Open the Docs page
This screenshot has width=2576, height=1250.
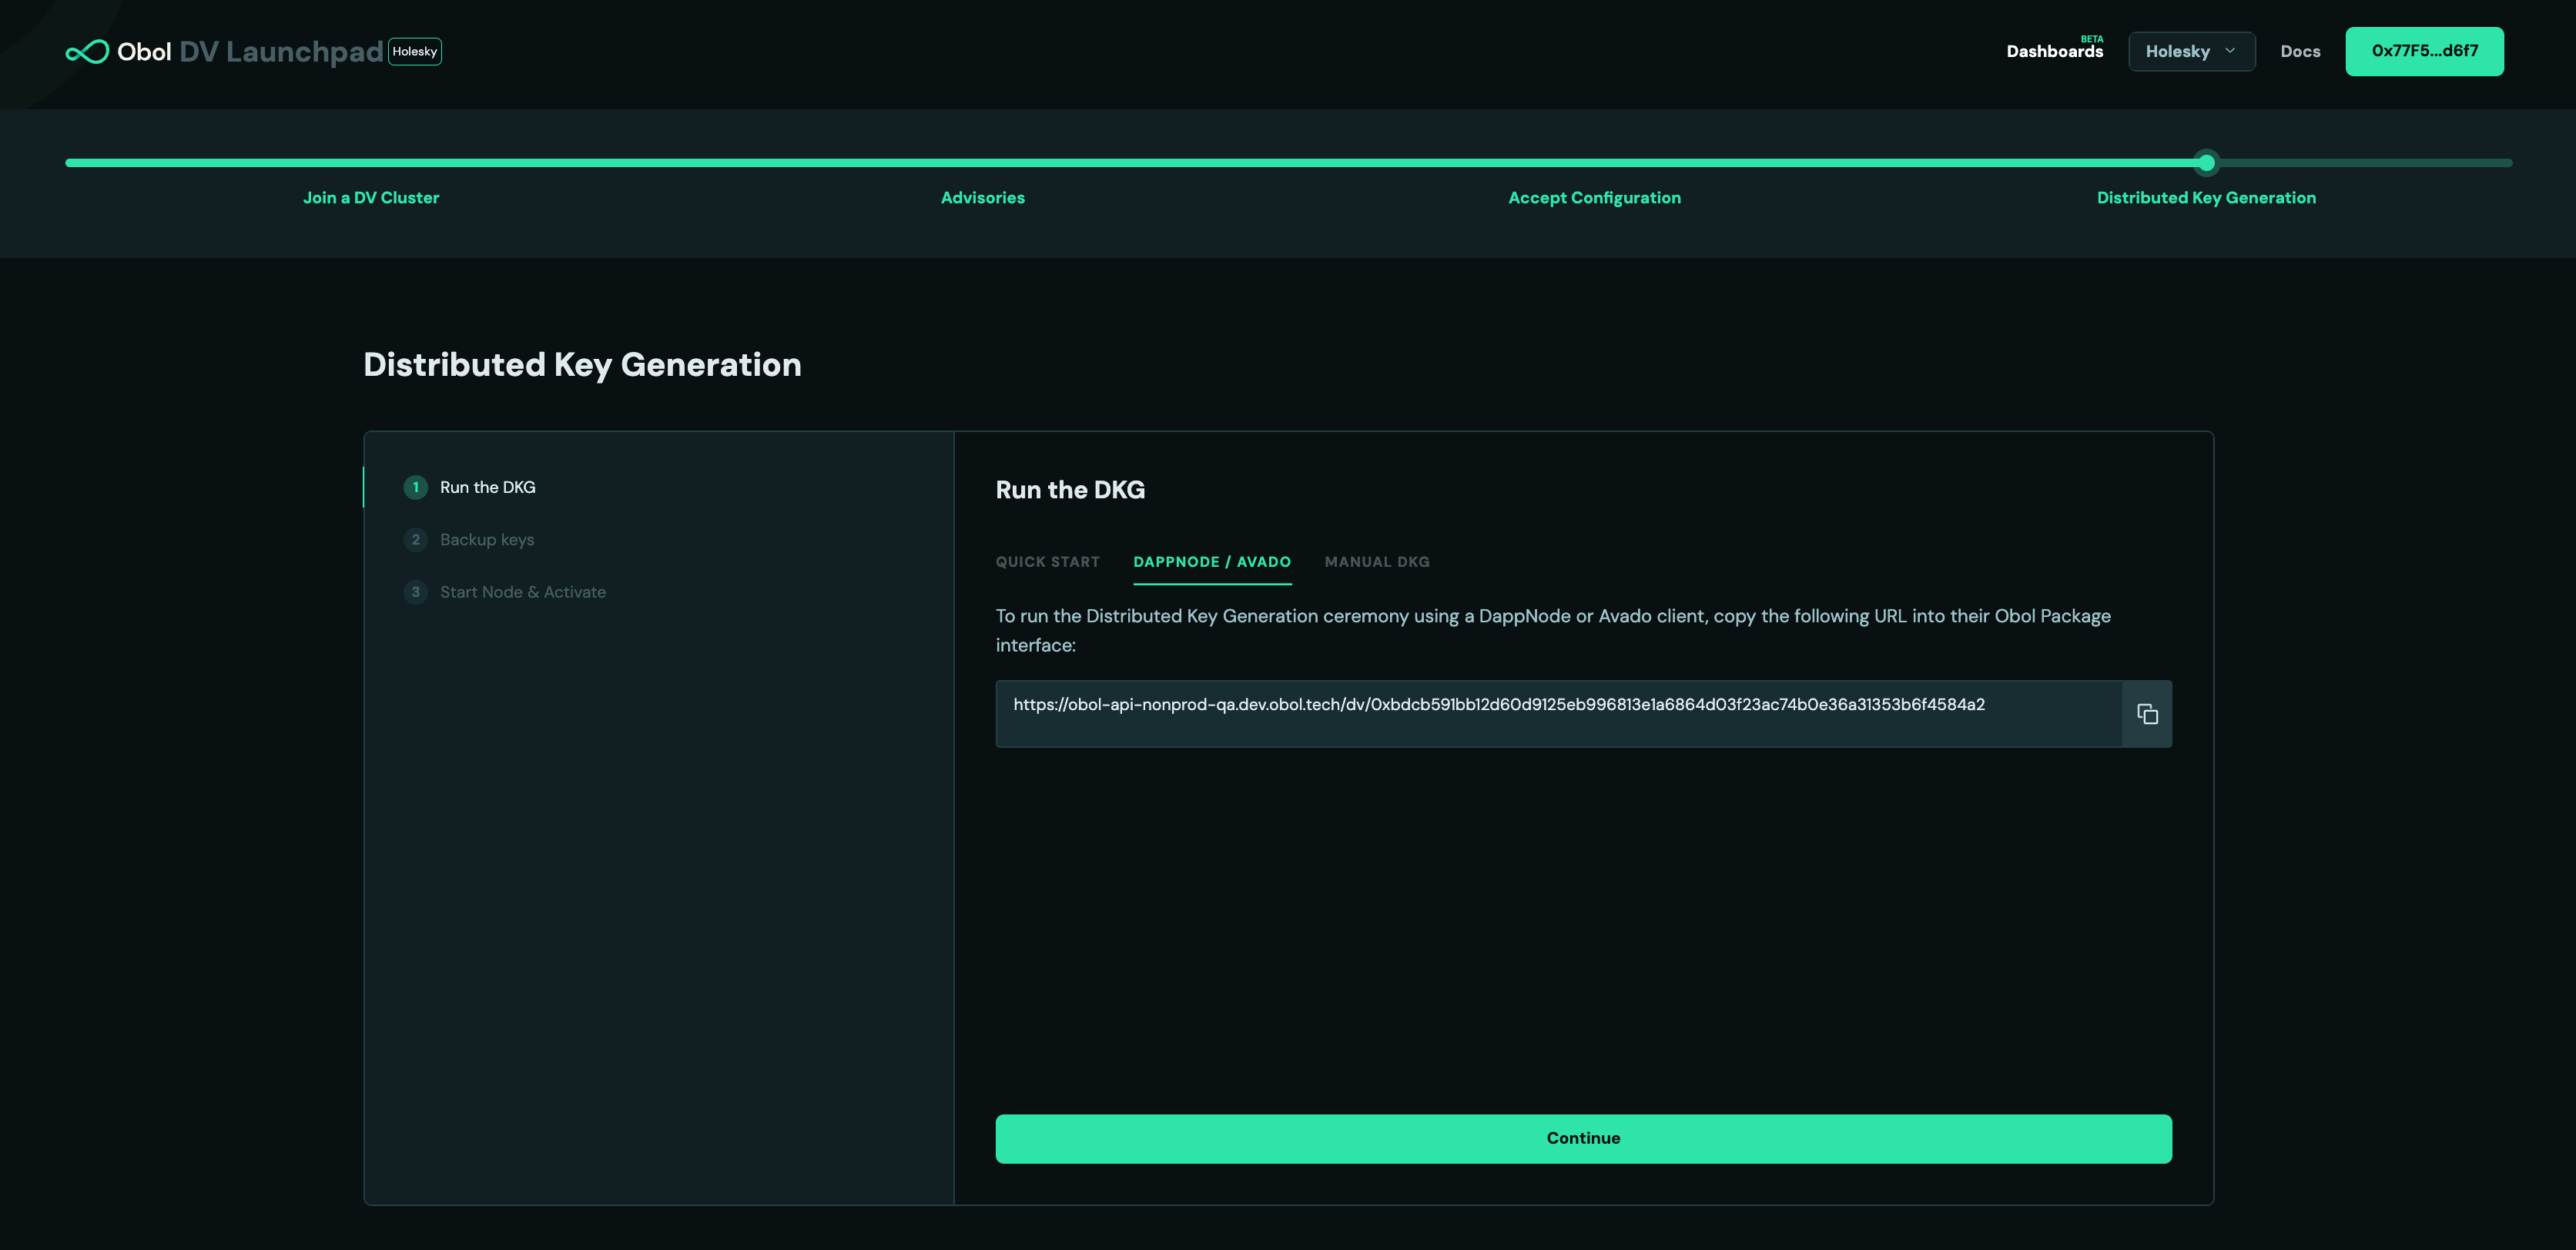point(2300,51)
